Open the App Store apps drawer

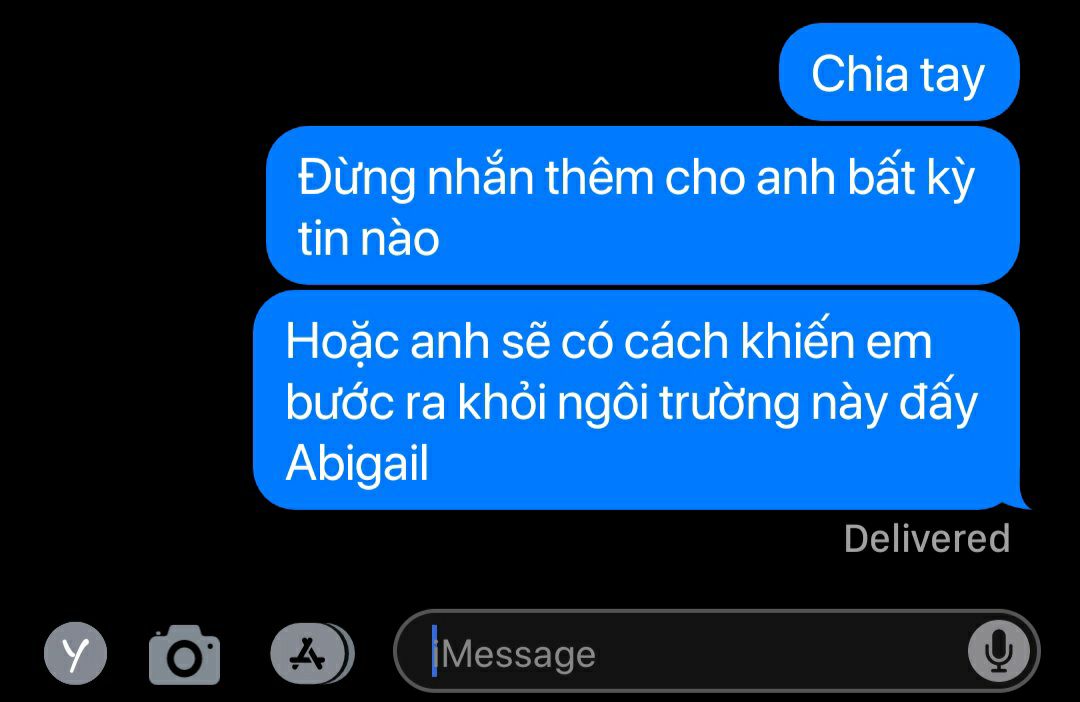pos(308,653)
